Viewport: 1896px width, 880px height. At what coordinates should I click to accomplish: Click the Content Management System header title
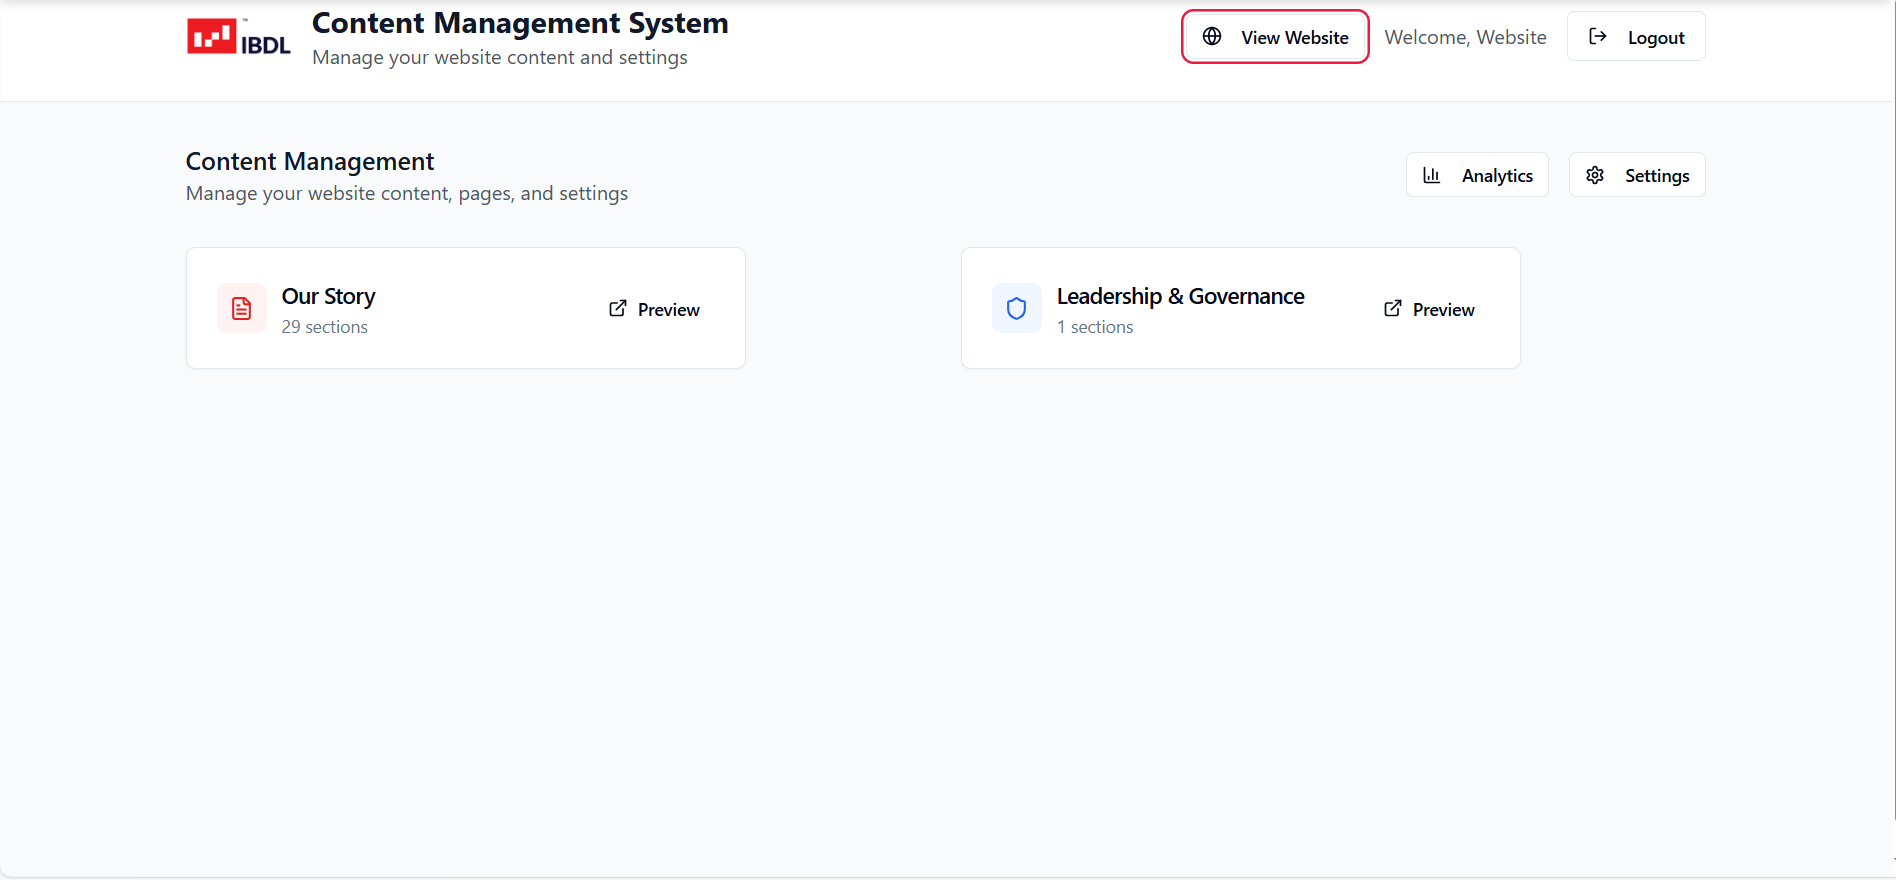[520, 23]
